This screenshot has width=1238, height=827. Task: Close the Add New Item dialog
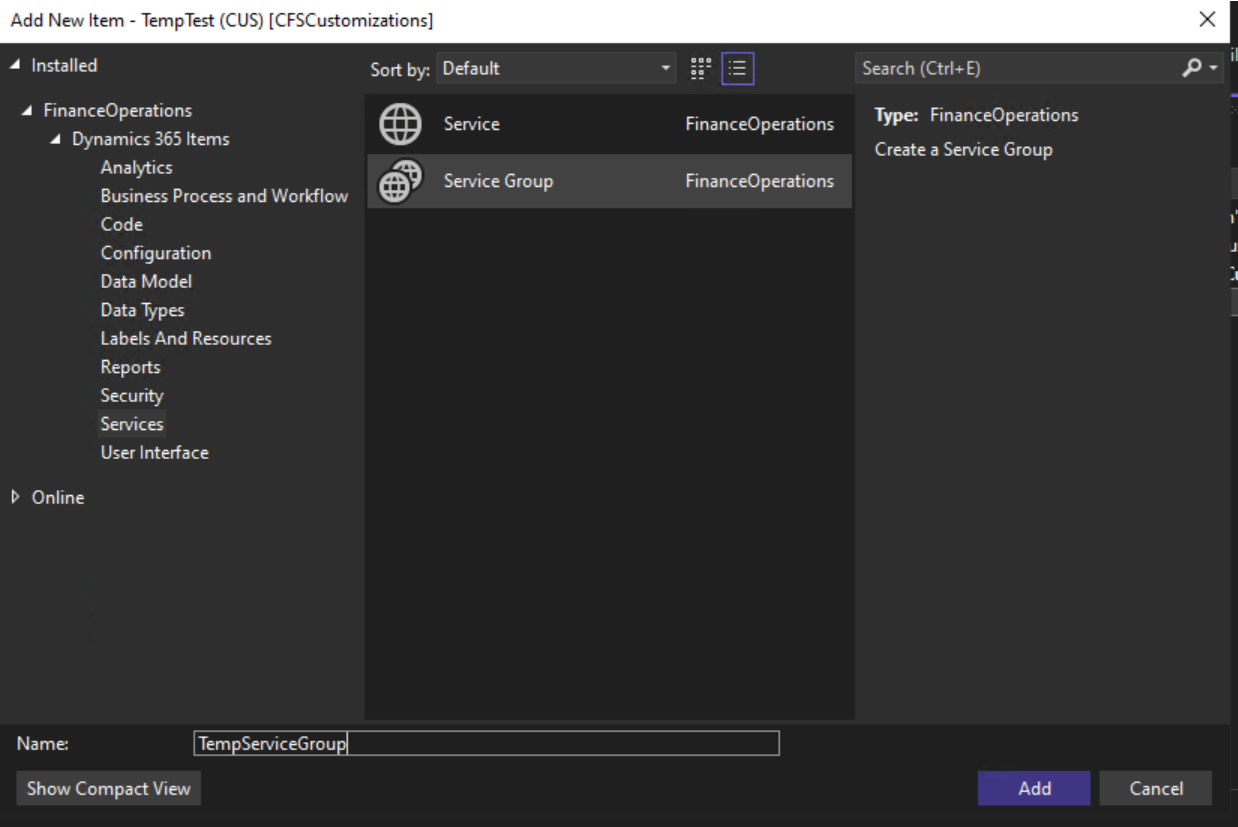click(1207, 20)
